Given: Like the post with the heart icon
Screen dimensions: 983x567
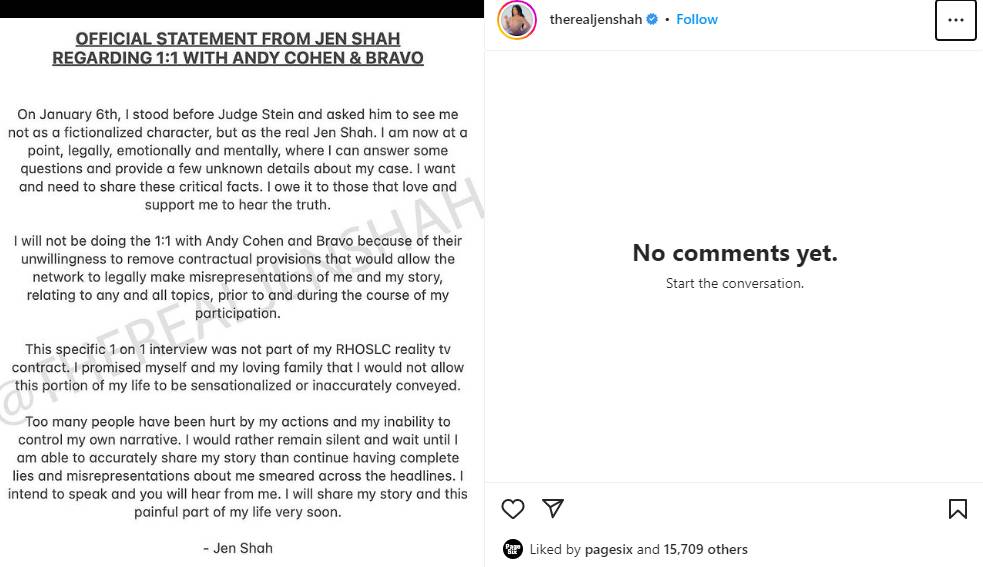Looking at the screenshot, I should tap(513, 509).
